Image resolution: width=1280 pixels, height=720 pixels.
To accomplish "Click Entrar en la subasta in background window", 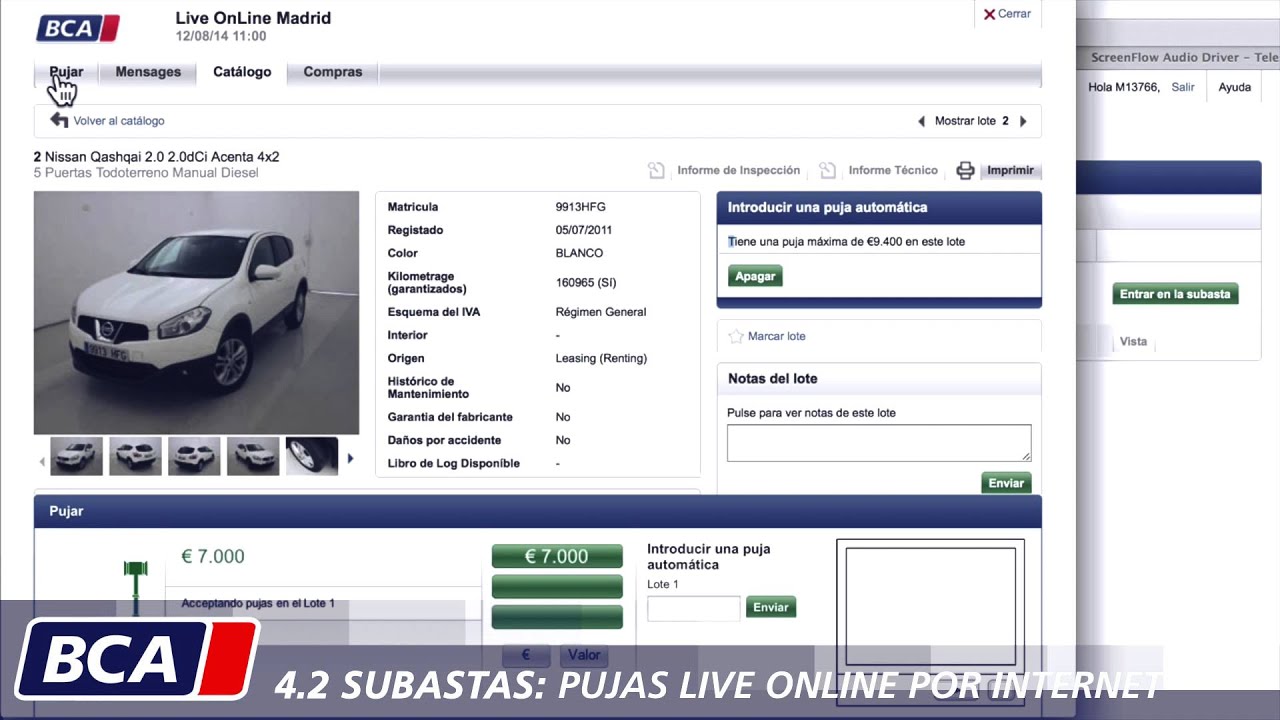I will [1175, 294].
